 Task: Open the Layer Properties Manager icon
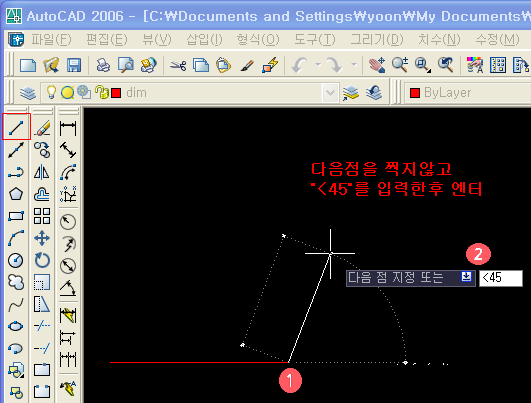28,93
